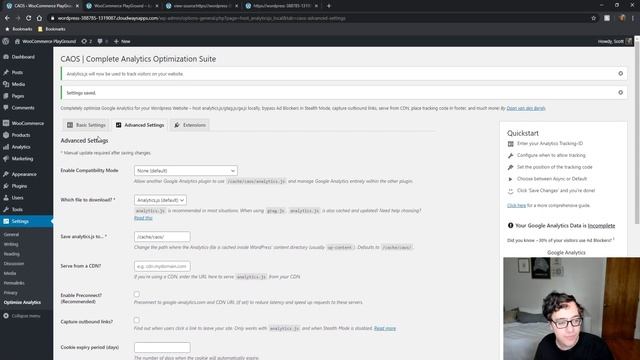Open Discussion settings submenu
The height and width of the screenshot is (360, 640).
(x=14, y=264)
